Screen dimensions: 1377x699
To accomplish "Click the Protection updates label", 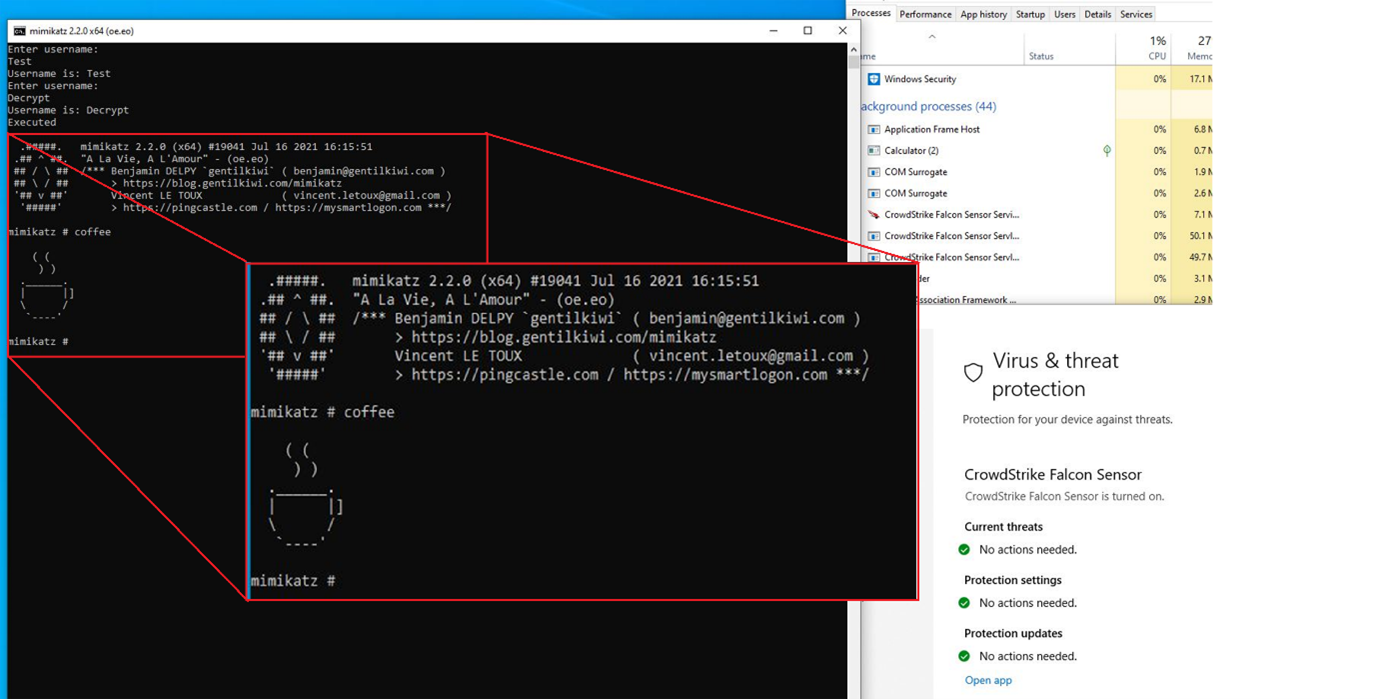I will (x=1013, y=633).
